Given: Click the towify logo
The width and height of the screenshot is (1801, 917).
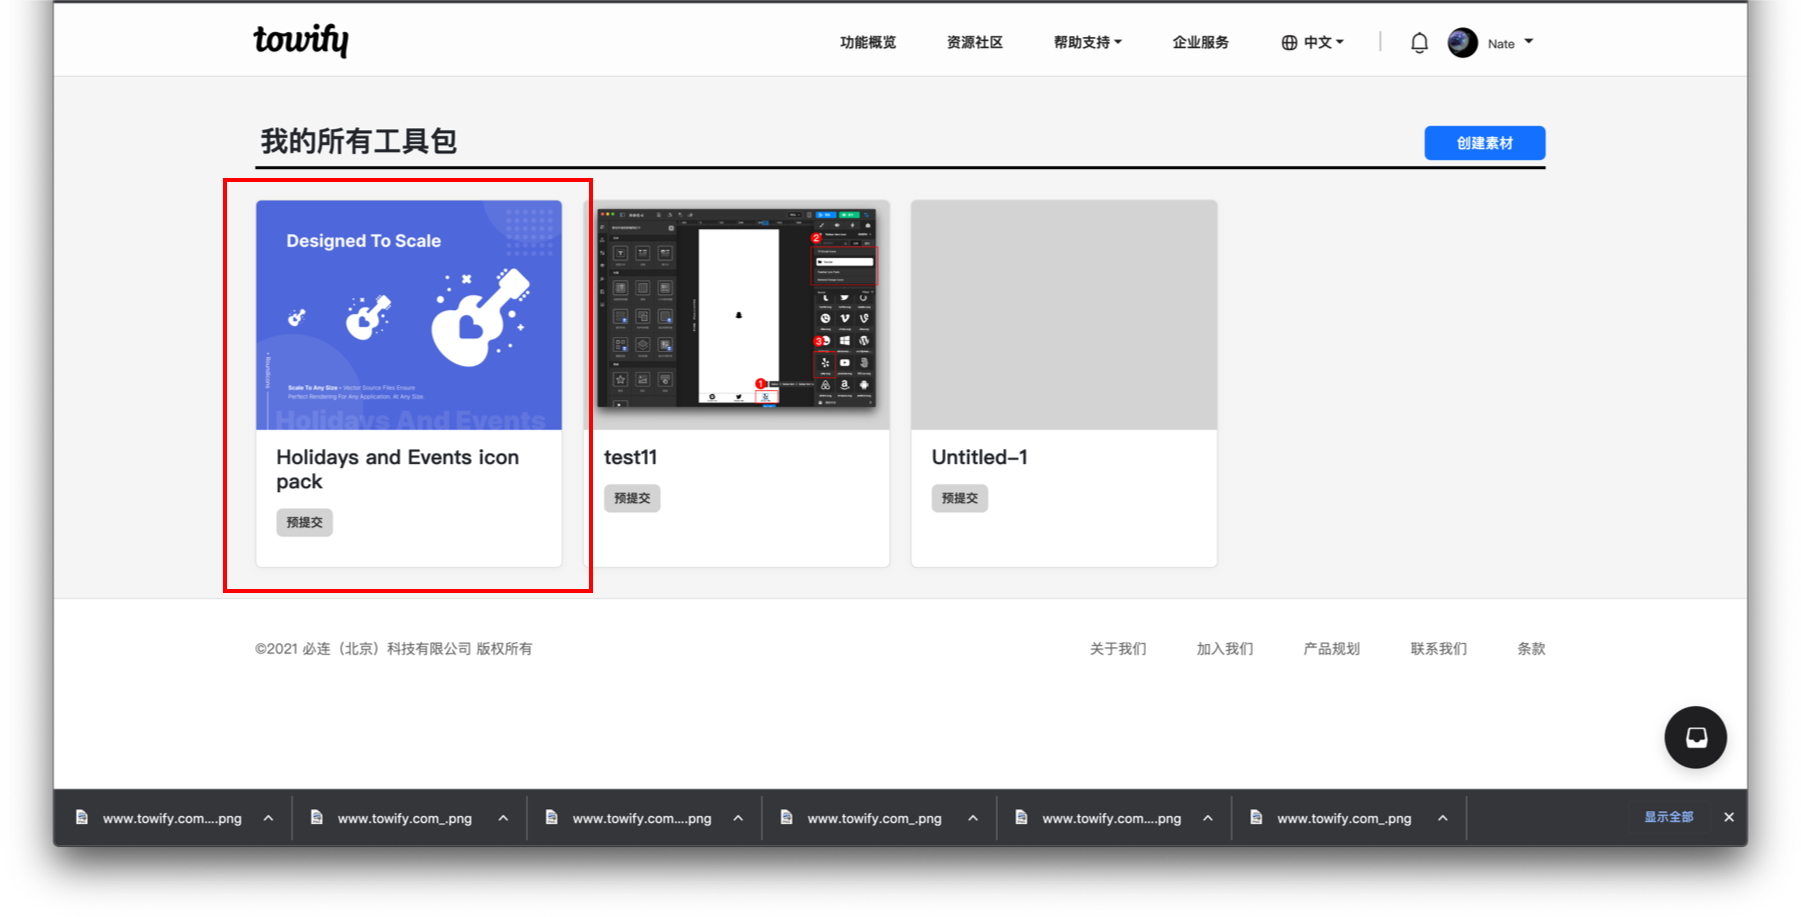Looking at the screenshot, I should pos(300,40).
